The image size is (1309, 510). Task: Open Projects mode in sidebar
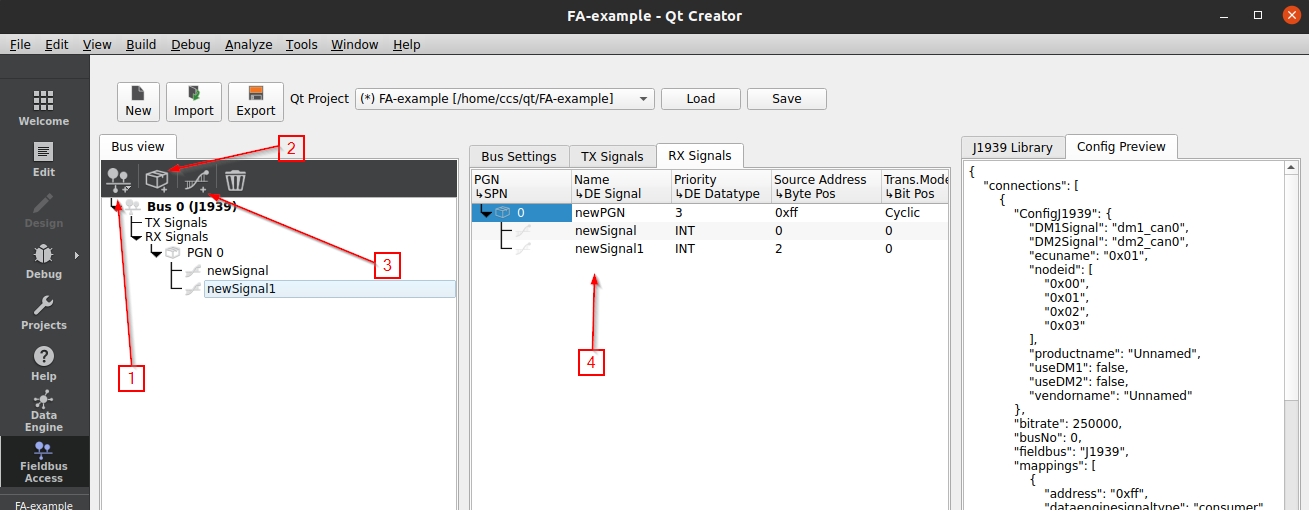44,312
